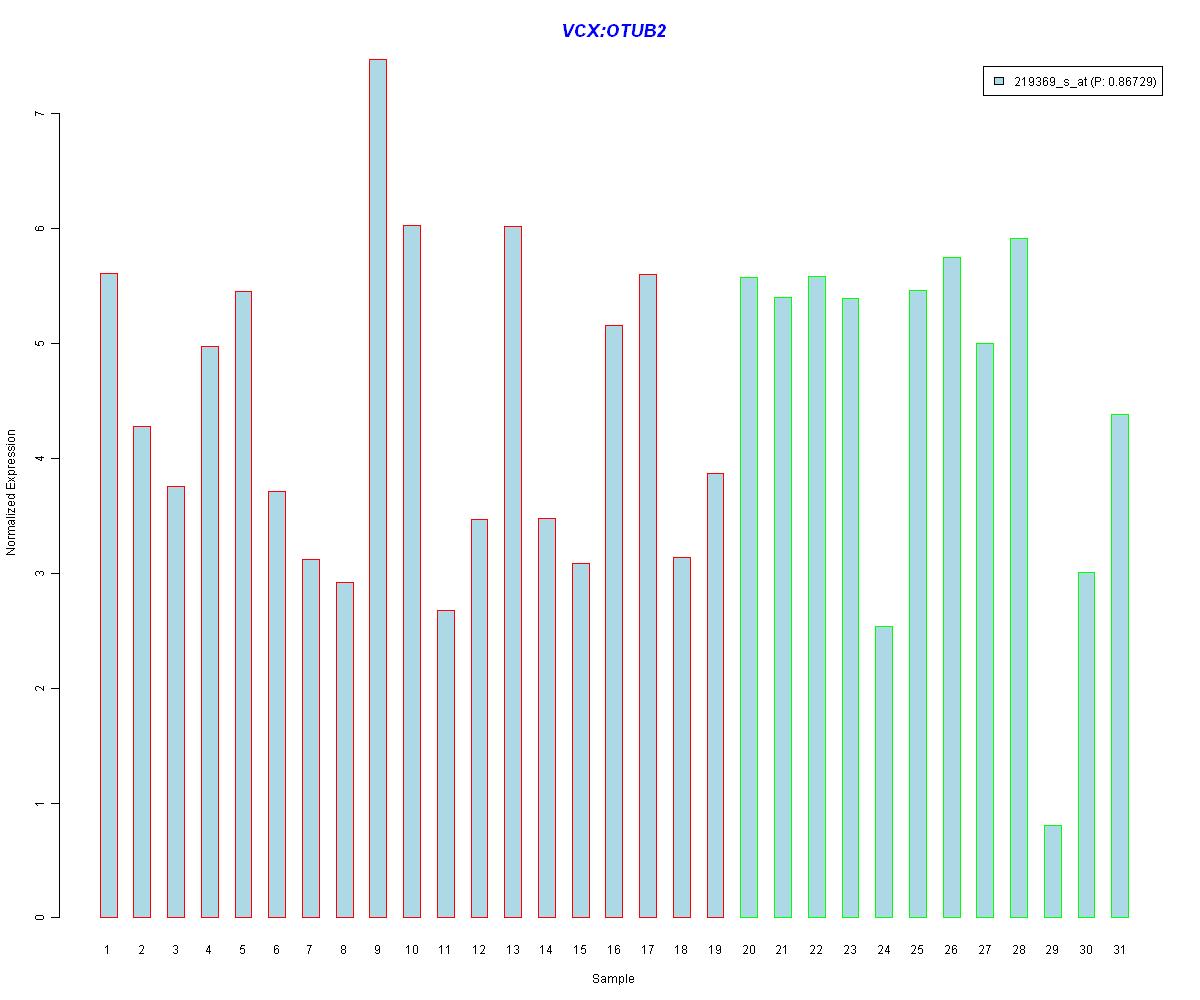Screen dimensions: 1200x1000
Task: Click y-axis tick label 4
Action: pos(41,459)
